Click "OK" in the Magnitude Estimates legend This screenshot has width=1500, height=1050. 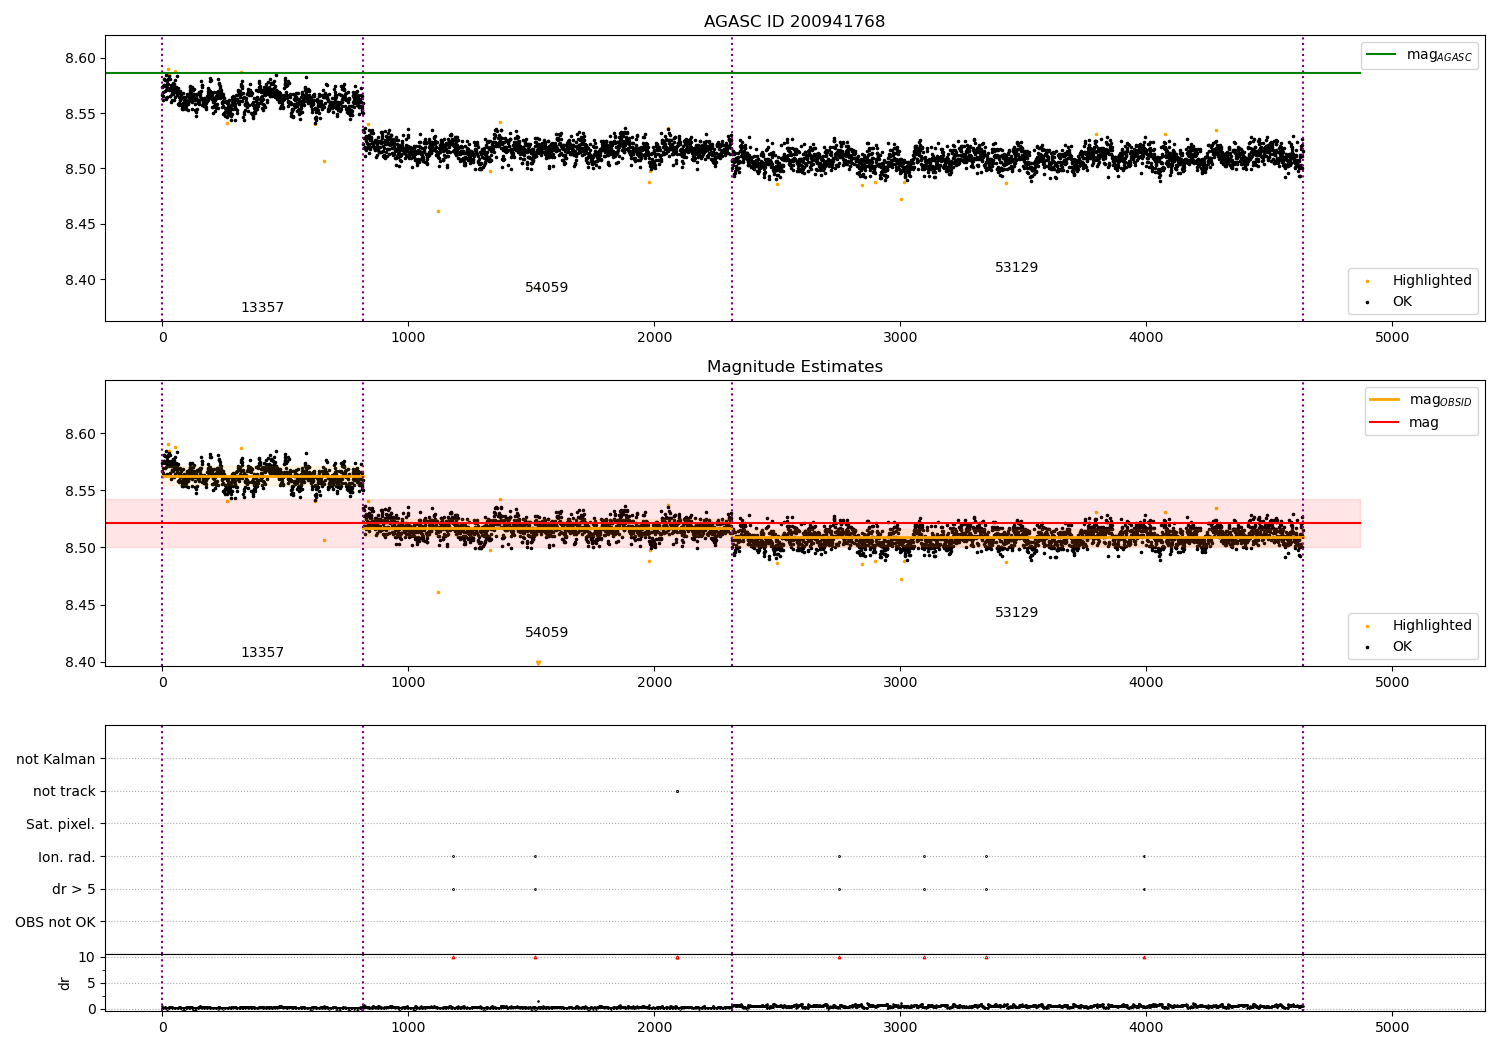coord(1402,647)
